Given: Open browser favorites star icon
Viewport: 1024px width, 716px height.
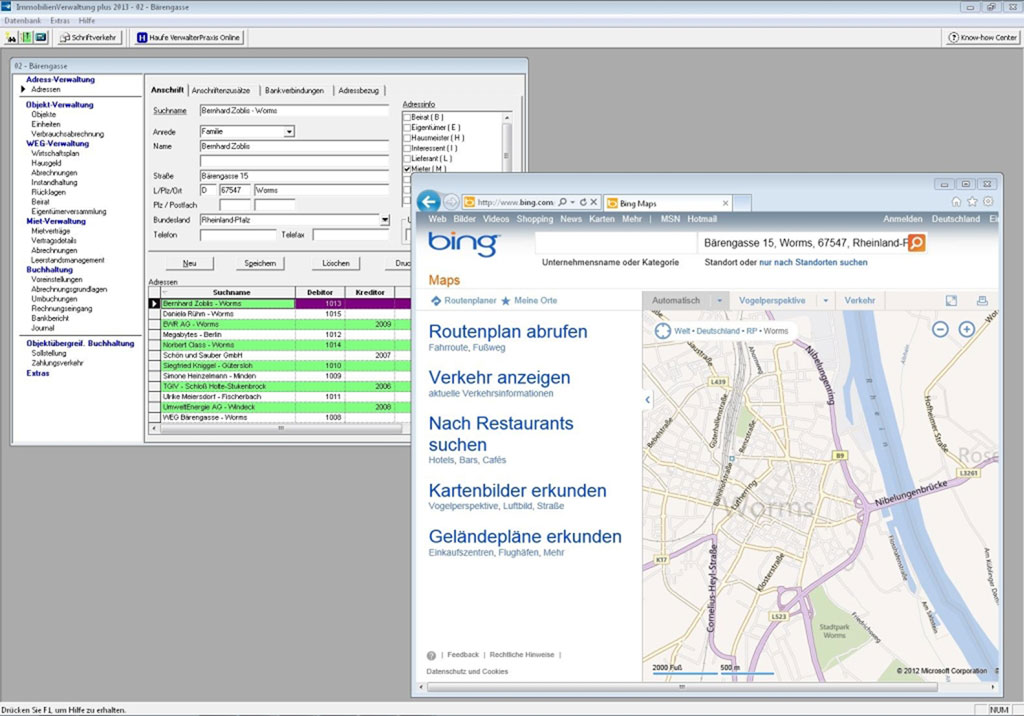Looking at the screenshot, I should coord(972,201).
